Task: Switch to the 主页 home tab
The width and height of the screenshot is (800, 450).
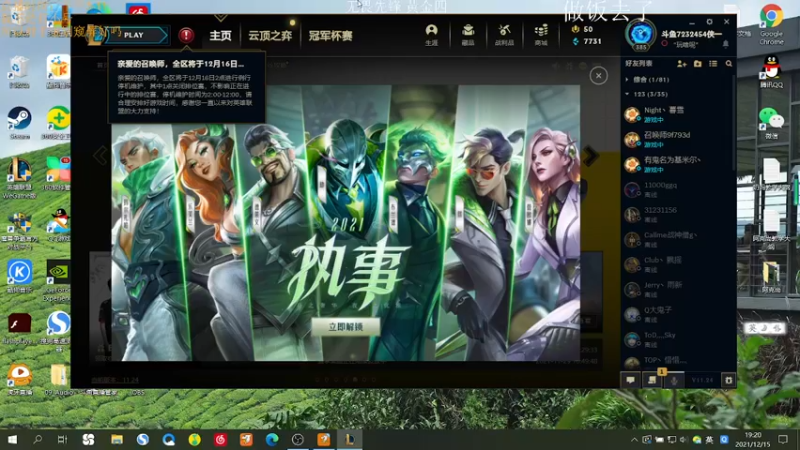Action: [220, 36]
